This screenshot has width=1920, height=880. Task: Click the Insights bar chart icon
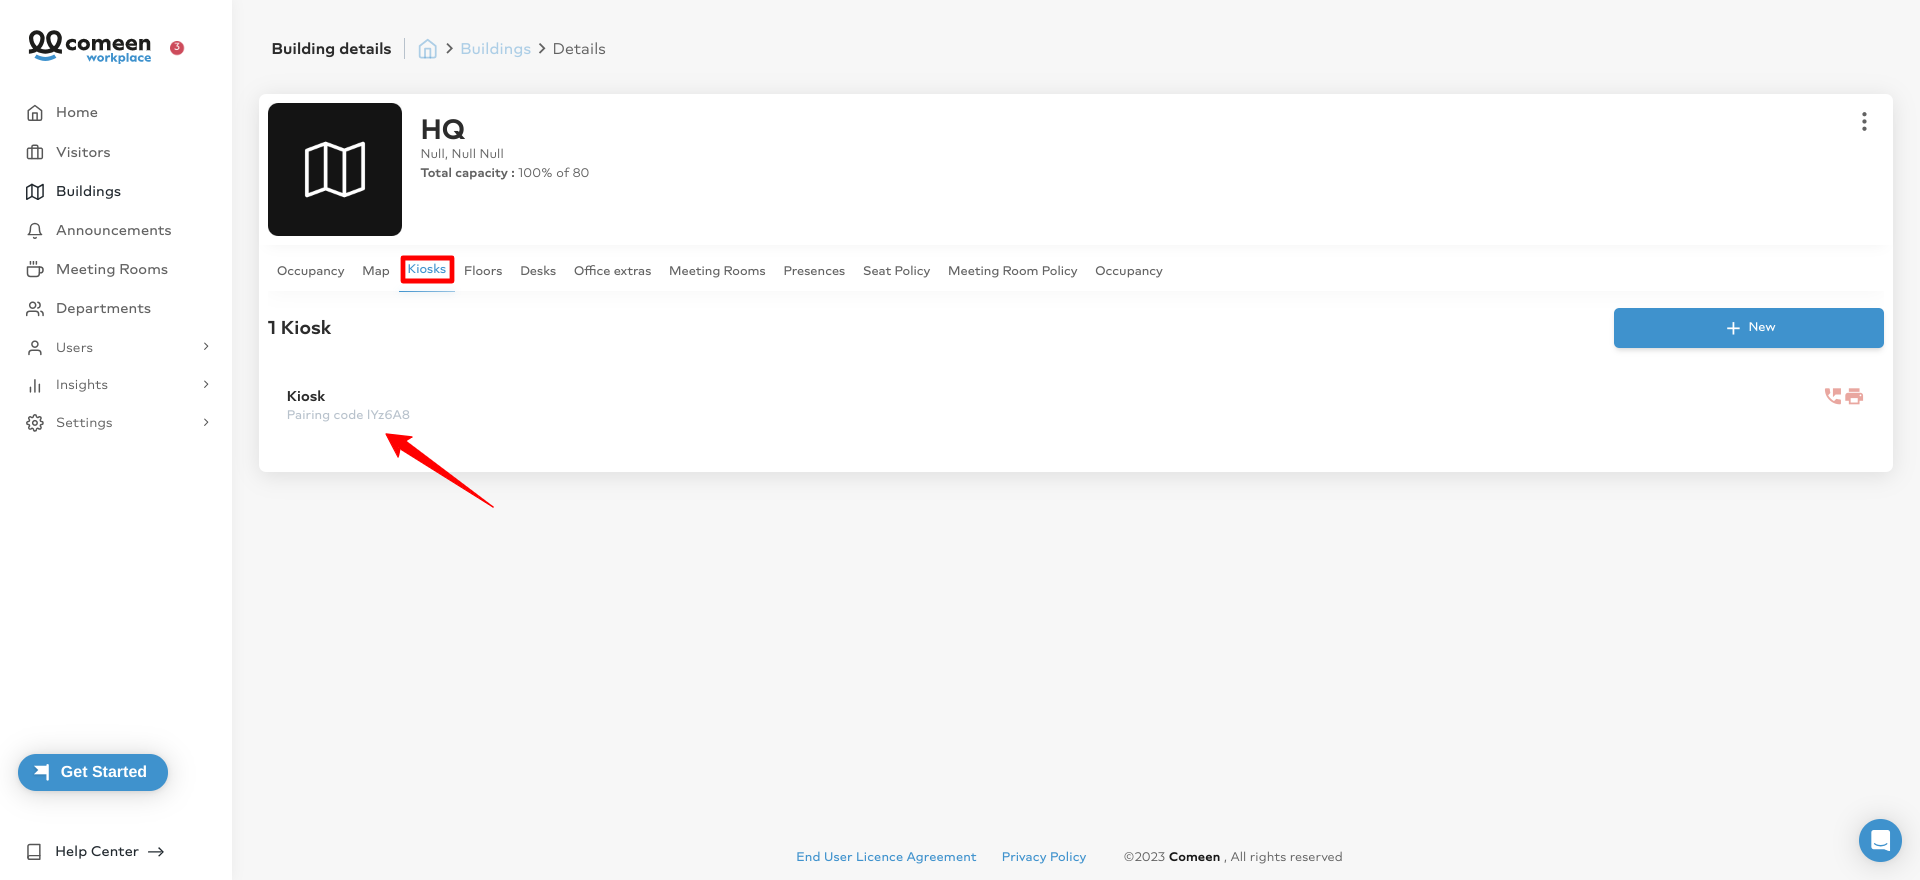pos(35,385)
